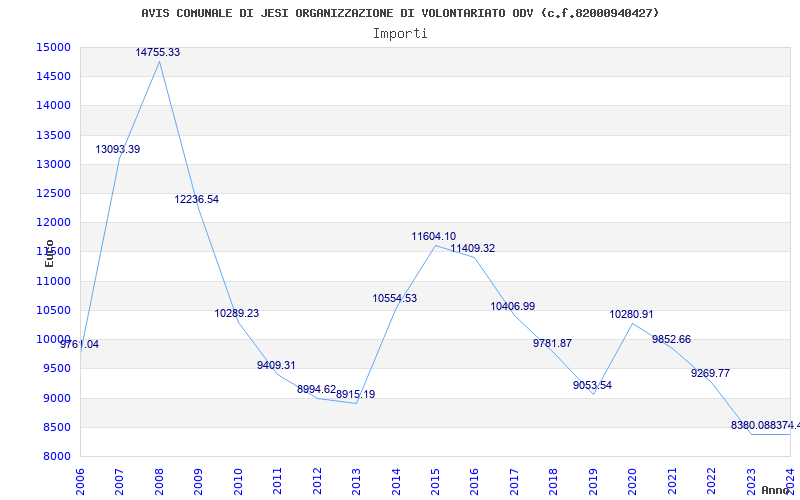Select the 9409.31 data label
This screenshot has width=800, height=500.
click(x=276, y=365)
